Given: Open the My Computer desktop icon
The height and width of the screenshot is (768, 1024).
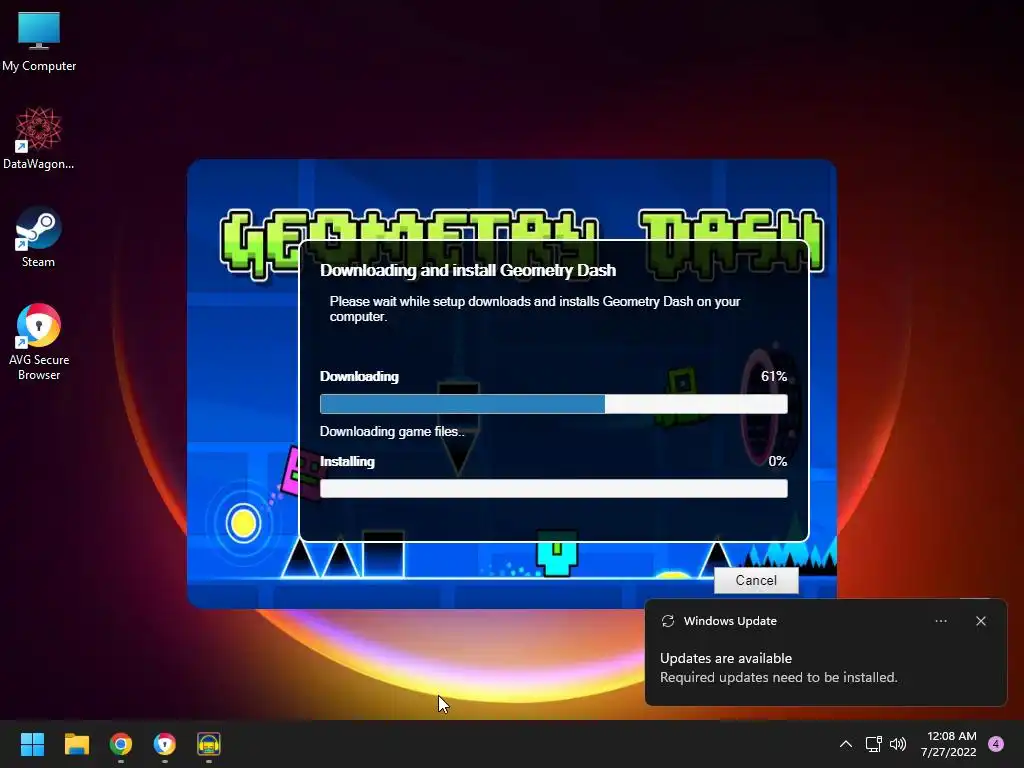Looking at the screenshot, I should pyautogui.click(x=39, y=42).
